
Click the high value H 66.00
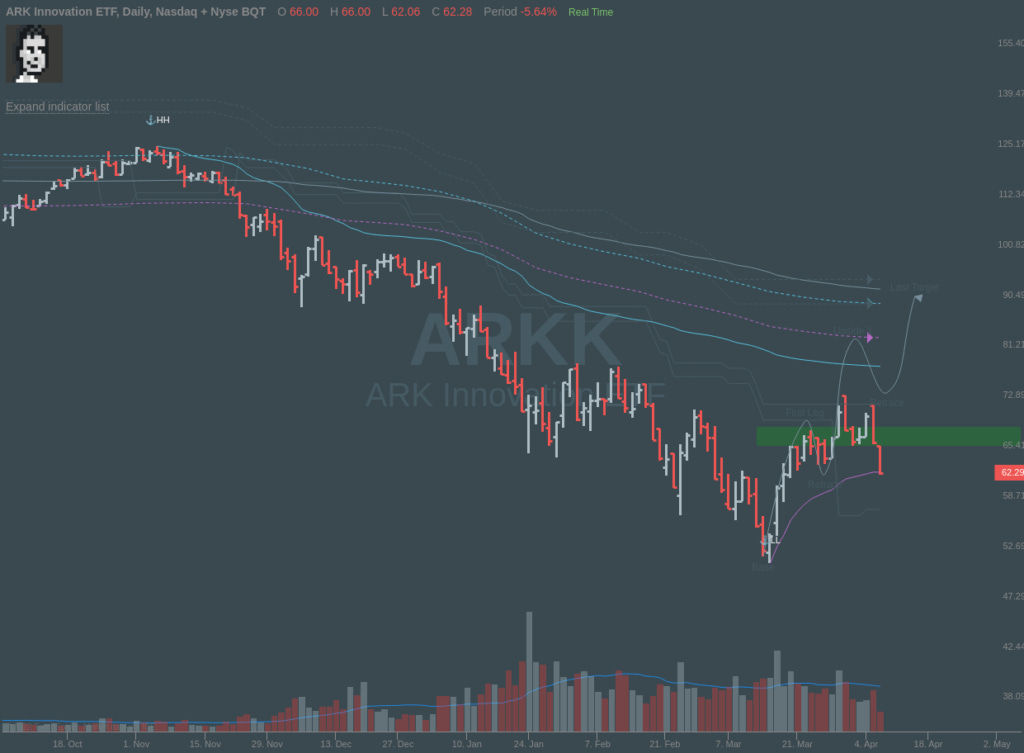(350, 12)
